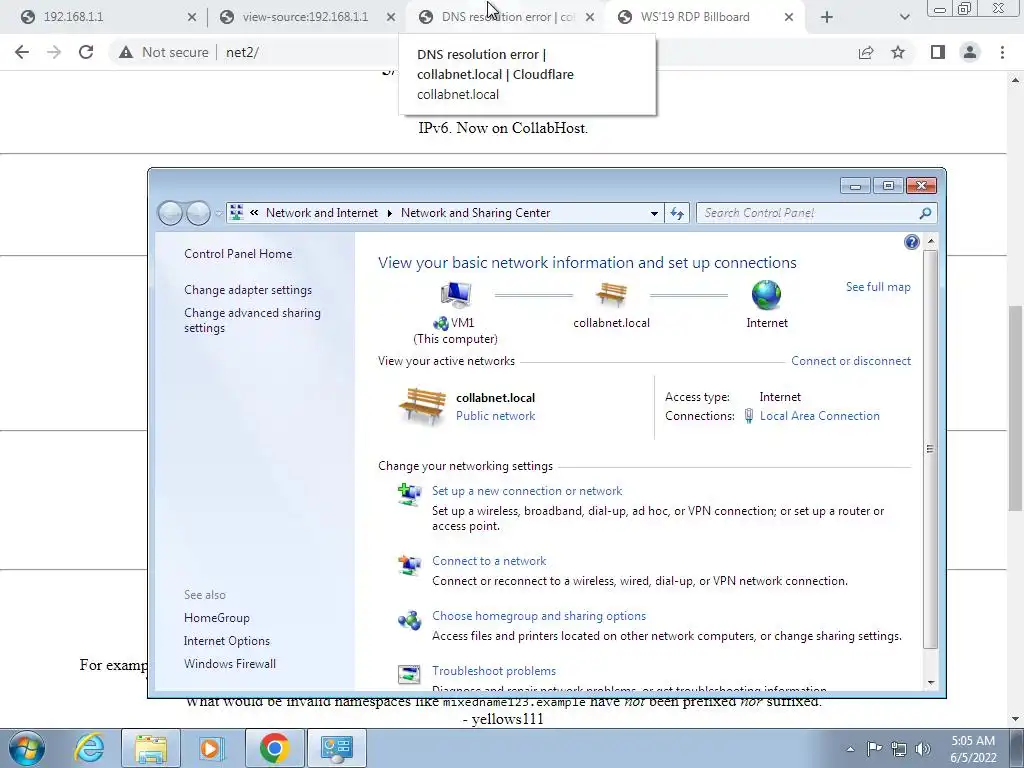The image size is (1024, 768).
Task: Open Change adapter settings
Action: 248,290
